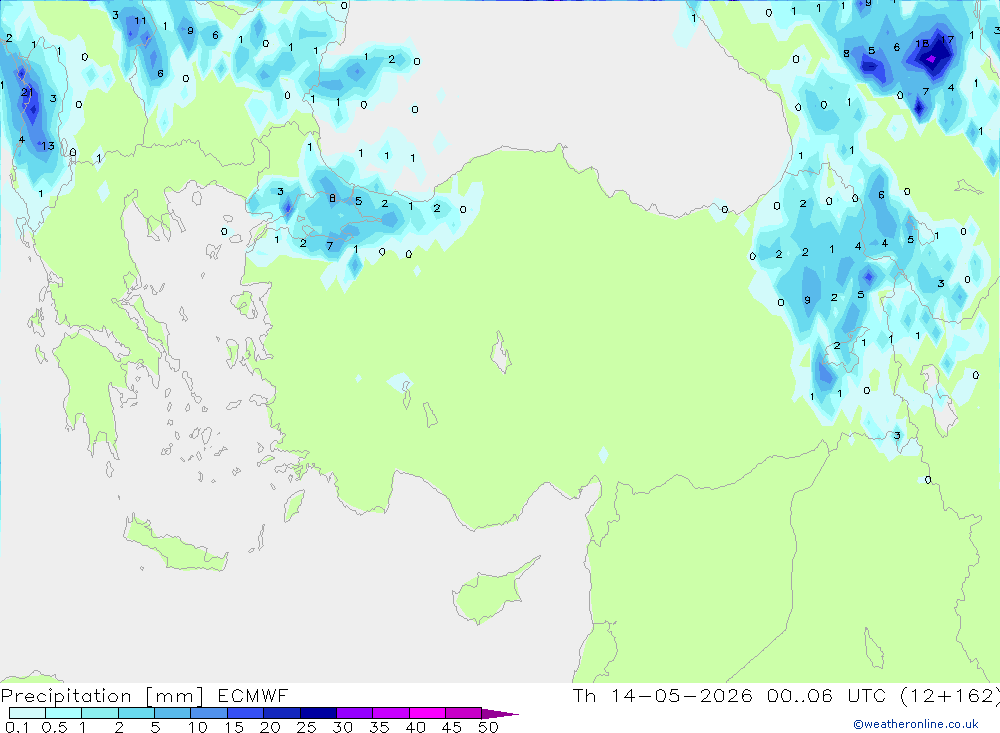The width and height of the screenshot is (1000, 733).
Task: Click the "(12+162)" forecast offset text
Action: [x=950, y=696]
